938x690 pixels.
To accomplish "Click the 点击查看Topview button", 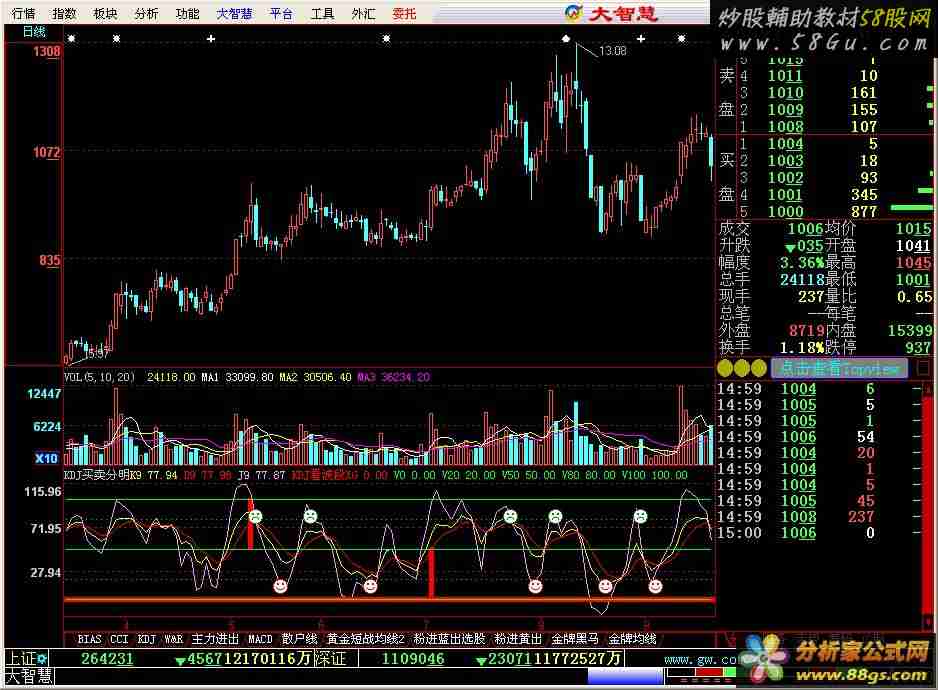I will 839,368.
